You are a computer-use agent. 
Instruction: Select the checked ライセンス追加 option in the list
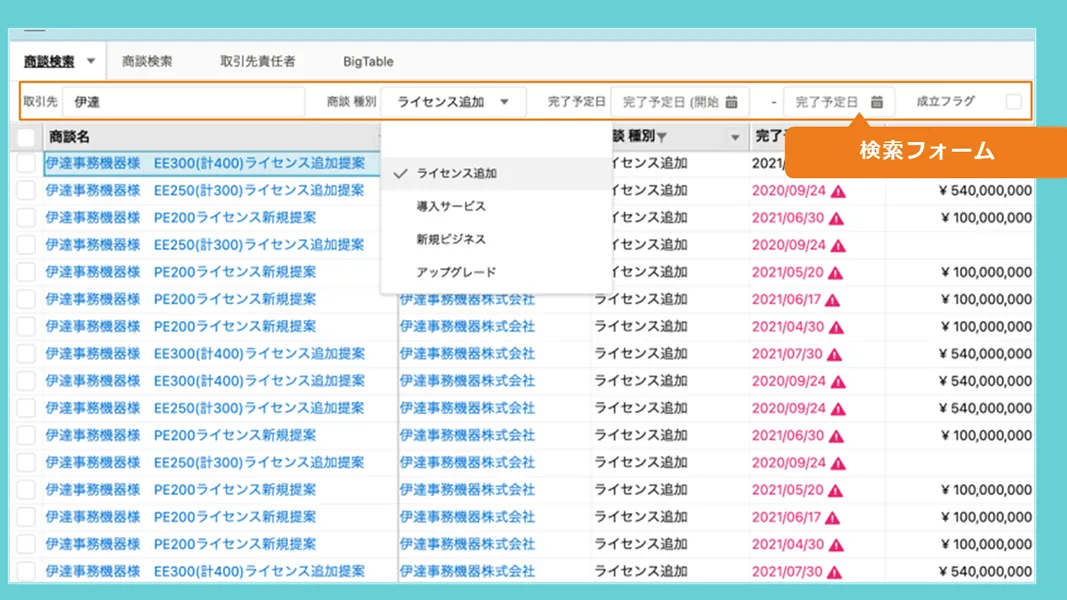point(497,173)
